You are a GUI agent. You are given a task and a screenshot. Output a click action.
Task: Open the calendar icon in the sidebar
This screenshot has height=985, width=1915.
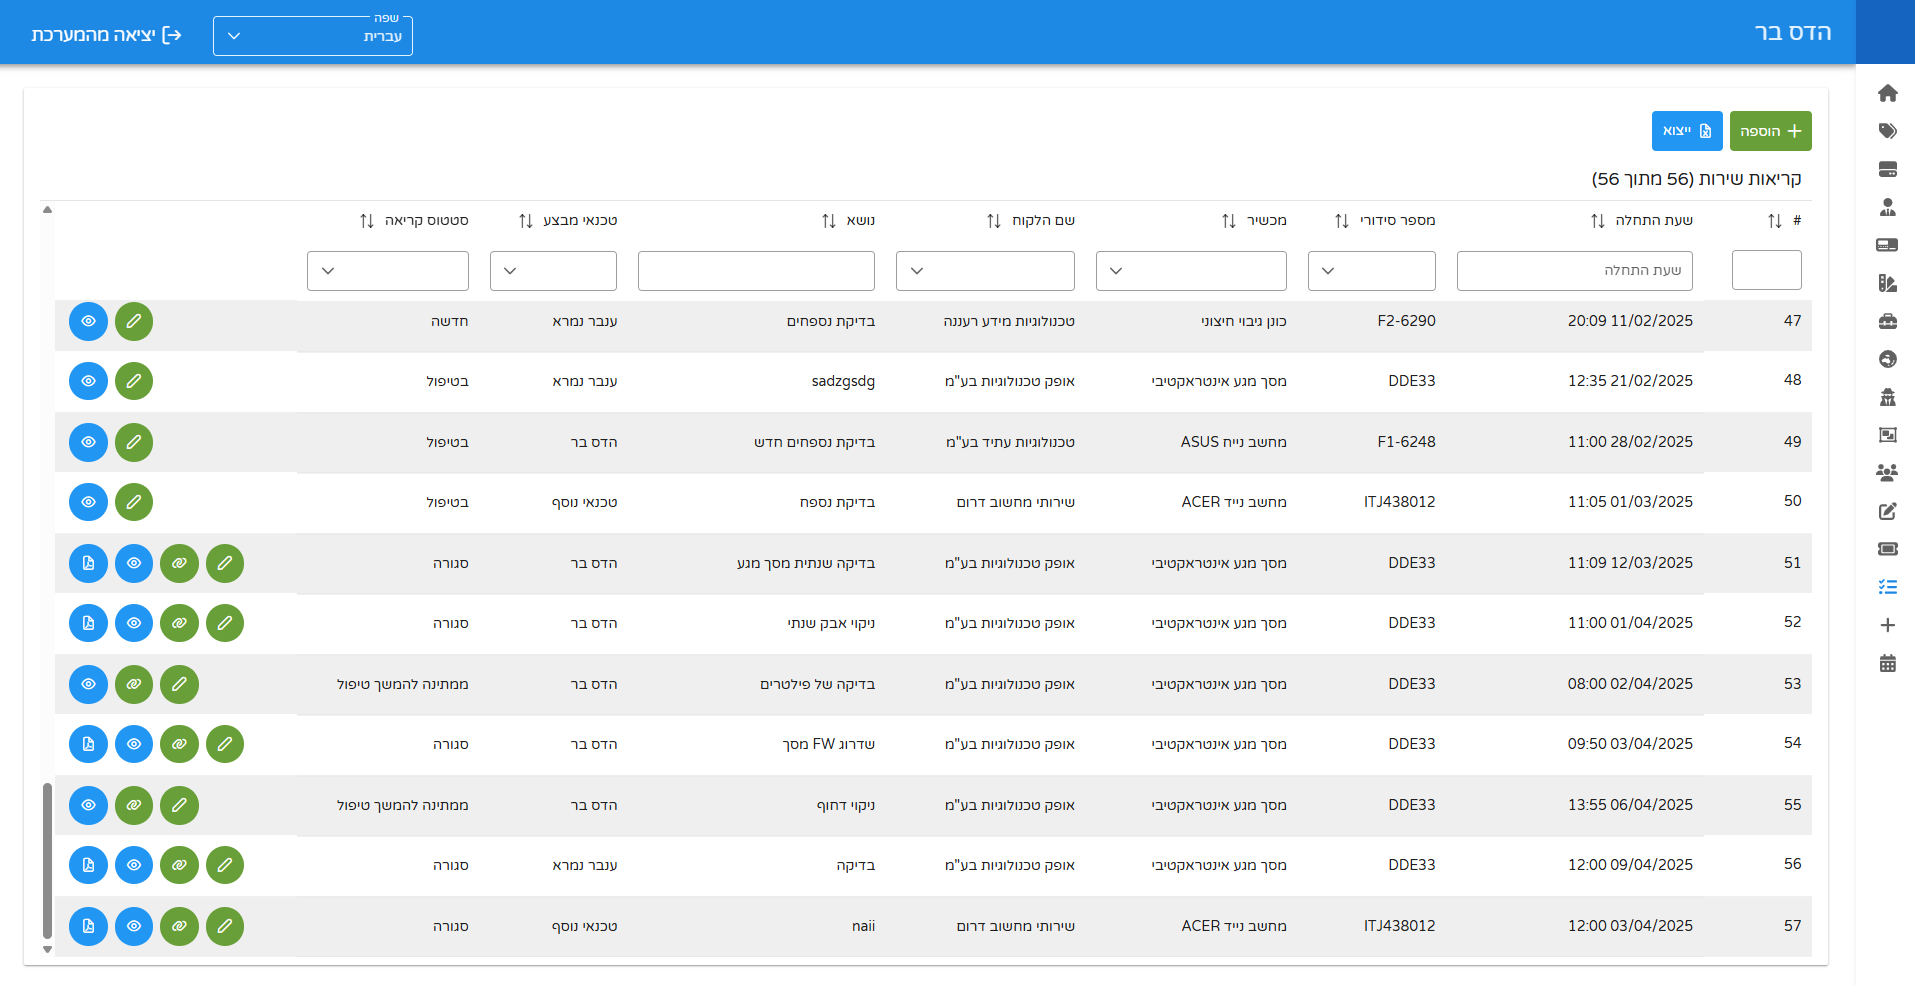coord(1887,663)
